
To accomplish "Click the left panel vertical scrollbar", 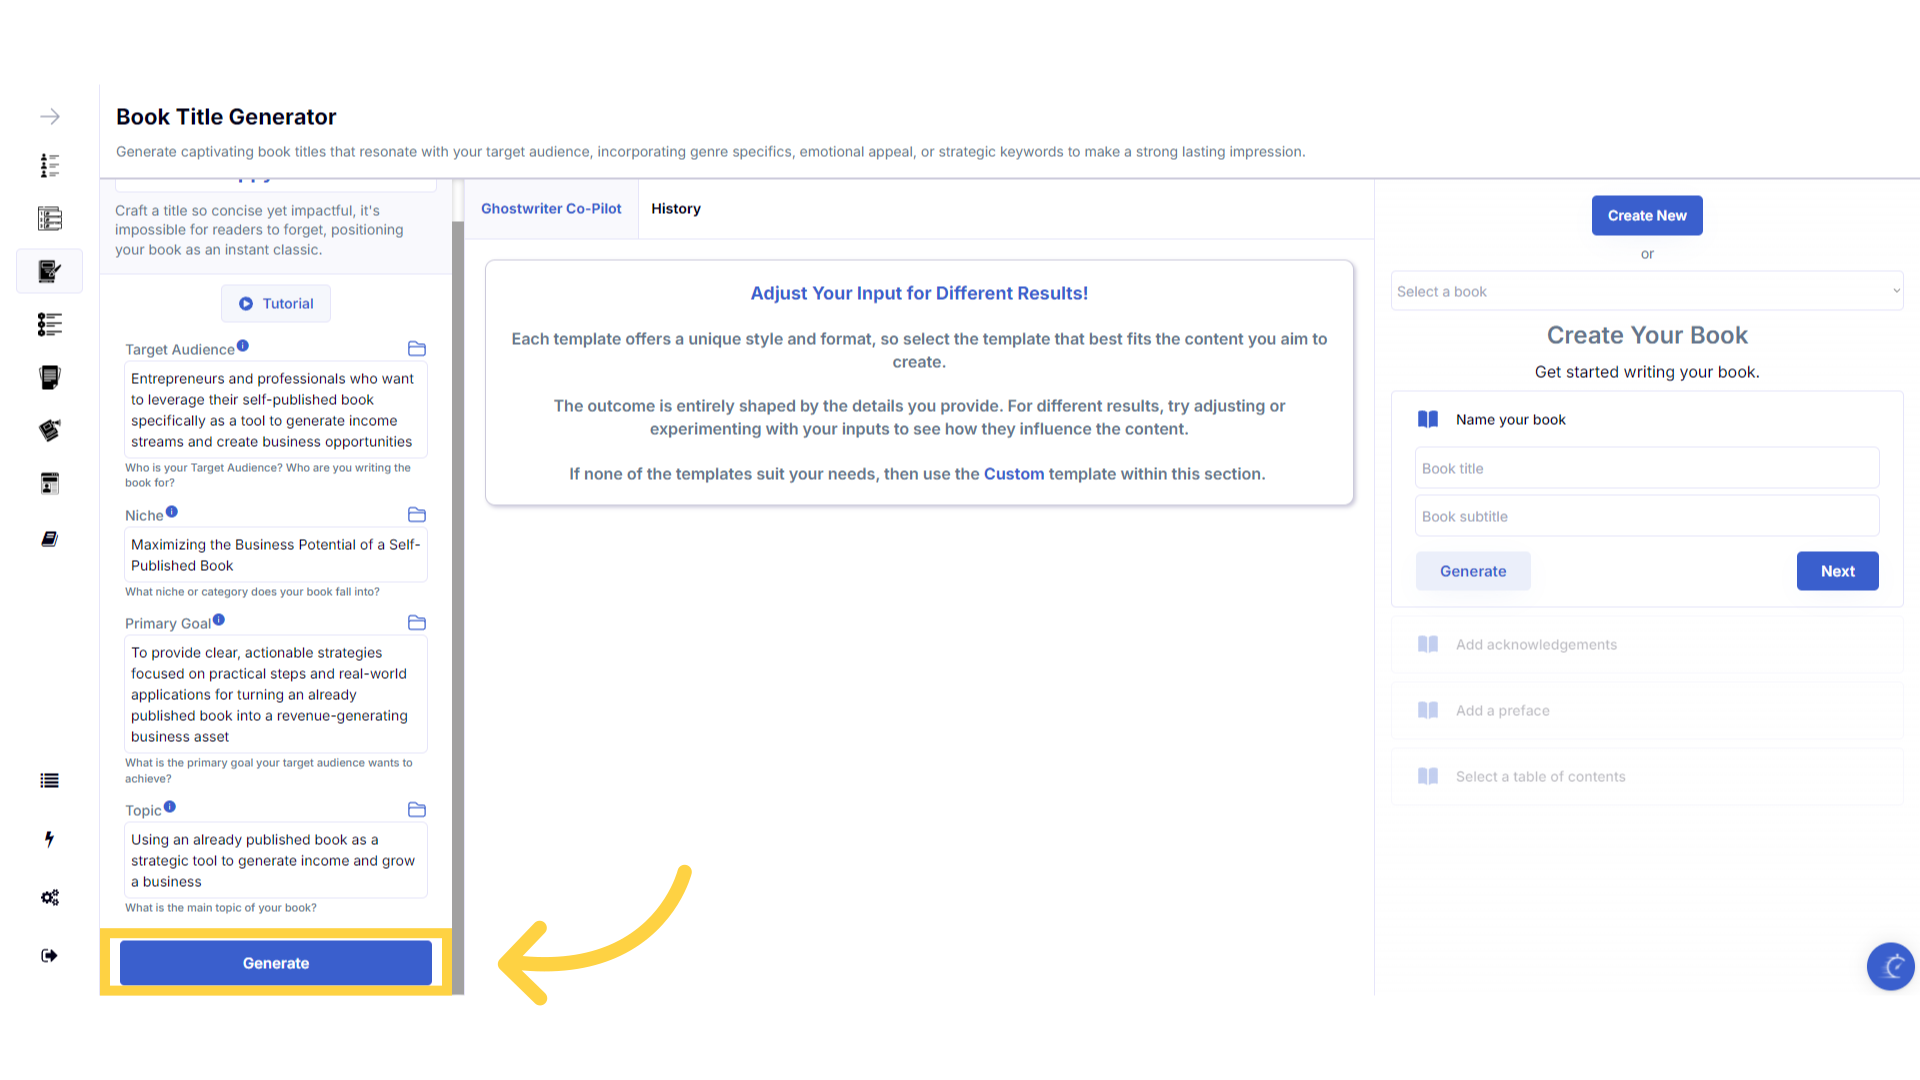I will [458, 600].
